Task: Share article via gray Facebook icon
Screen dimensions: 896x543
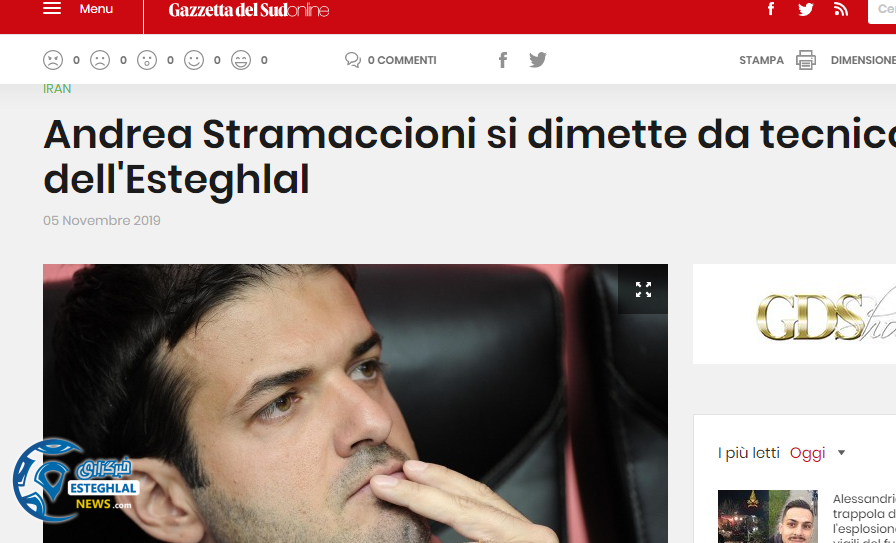Action: coord(503,60)
